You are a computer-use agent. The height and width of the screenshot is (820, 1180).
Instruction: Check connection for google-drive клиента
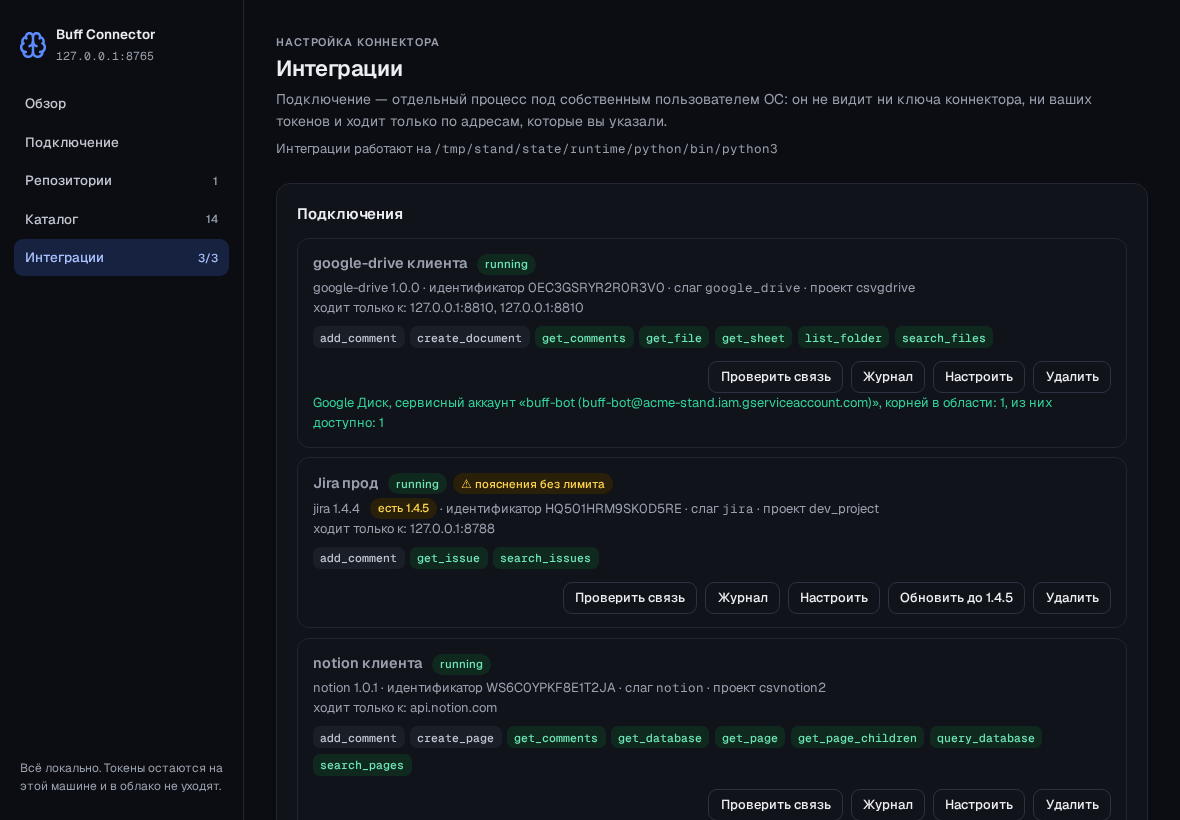coord(775,377)
